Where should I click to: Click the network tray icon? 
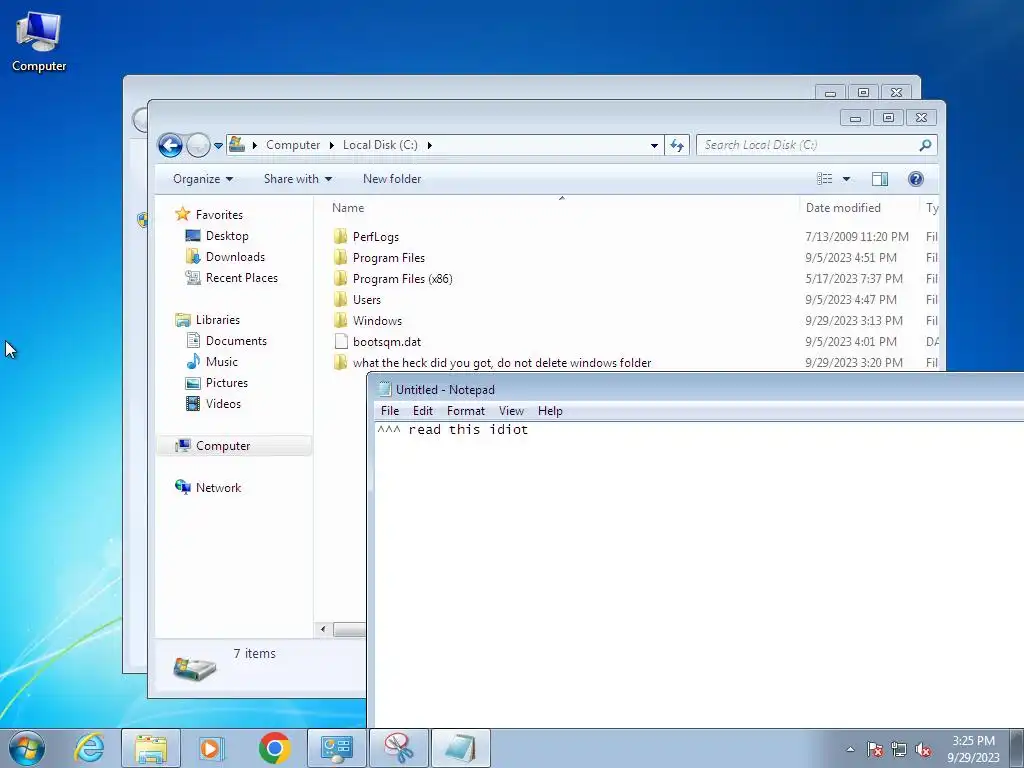899,749
